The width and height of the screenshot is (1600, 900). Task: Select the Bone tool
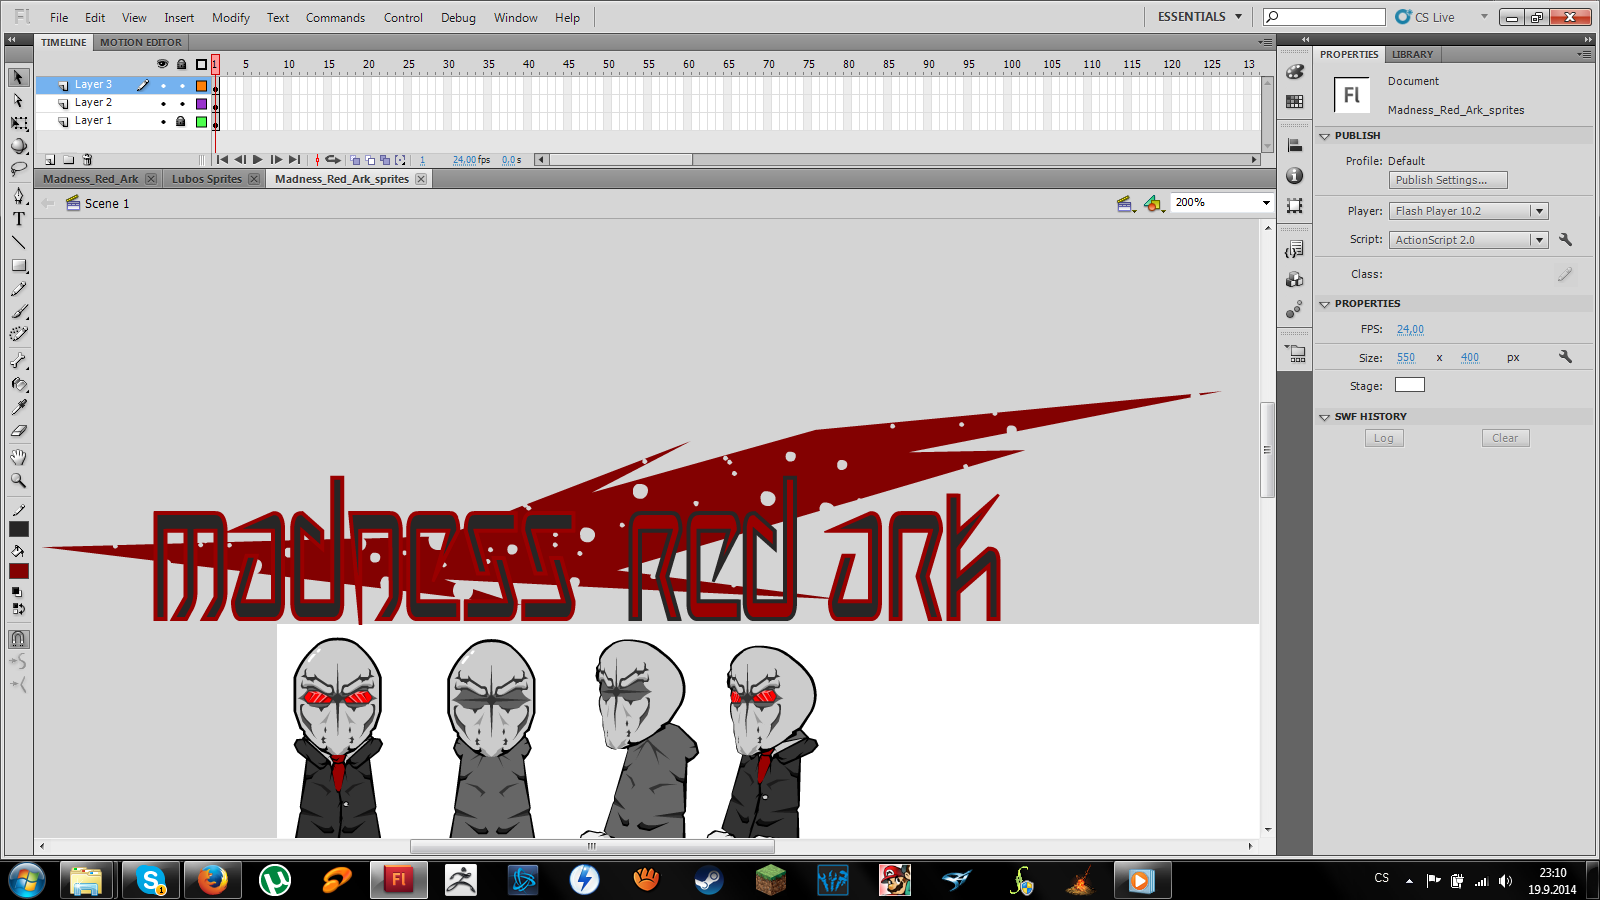point(18,361)
